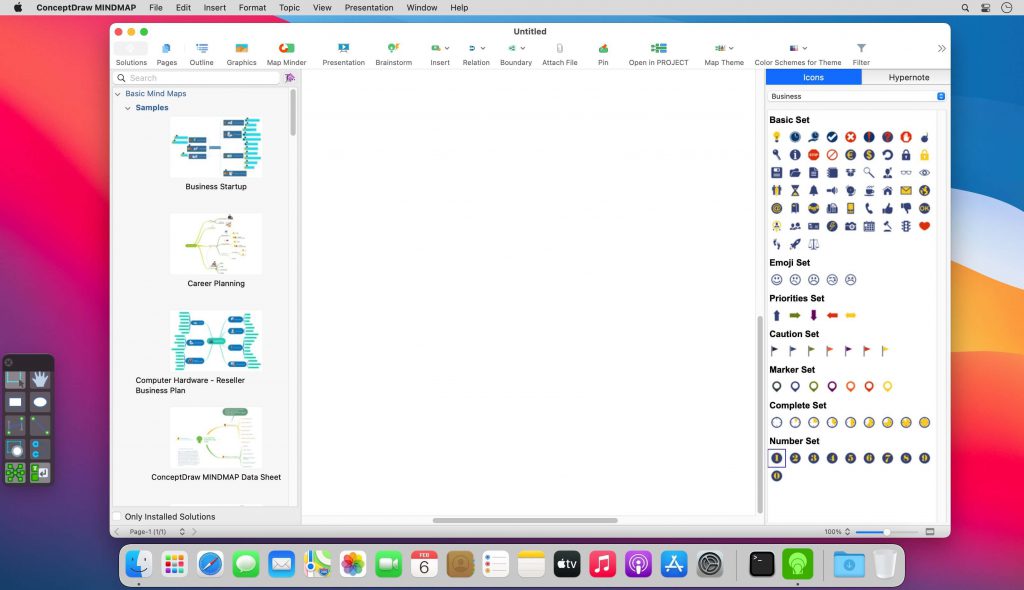Pick the red flag from the Caution Set

tap(830, 350)
